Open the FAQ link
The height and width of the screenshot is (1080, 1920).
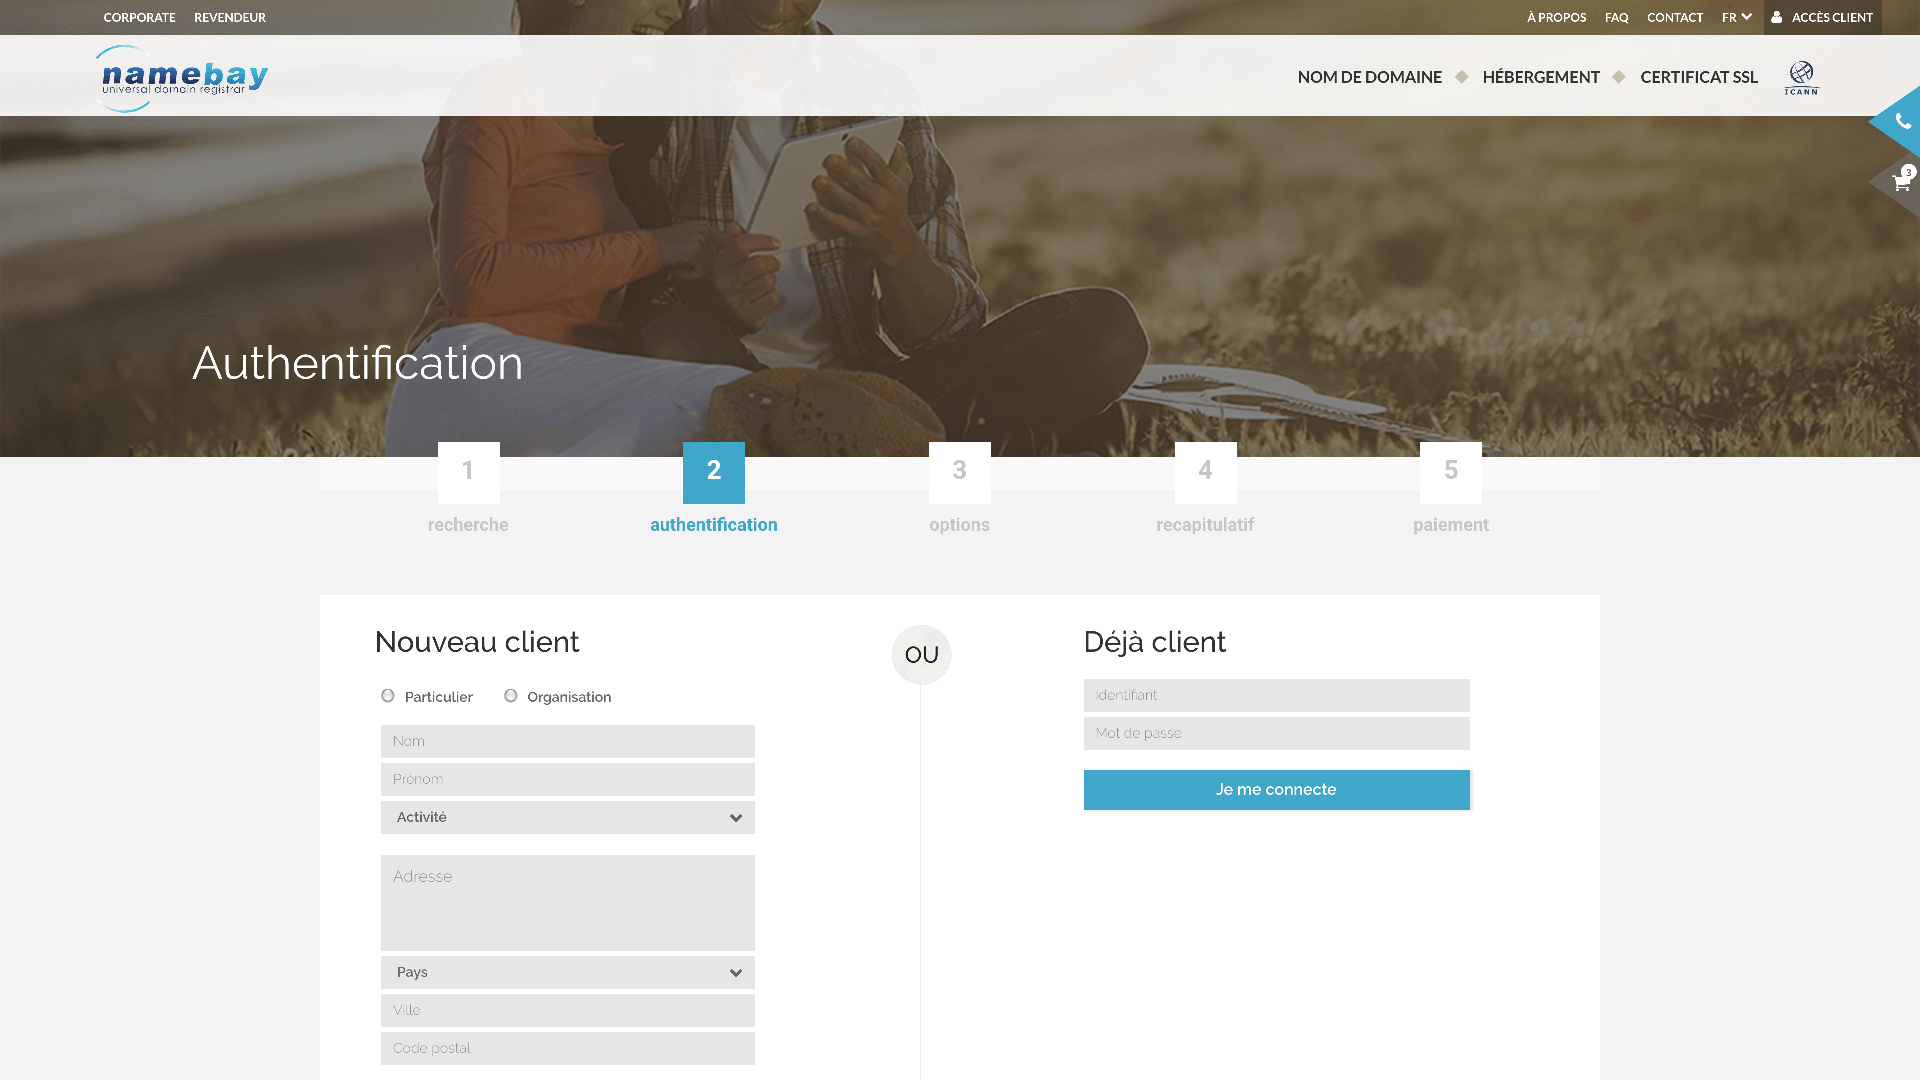[1616, 17]
